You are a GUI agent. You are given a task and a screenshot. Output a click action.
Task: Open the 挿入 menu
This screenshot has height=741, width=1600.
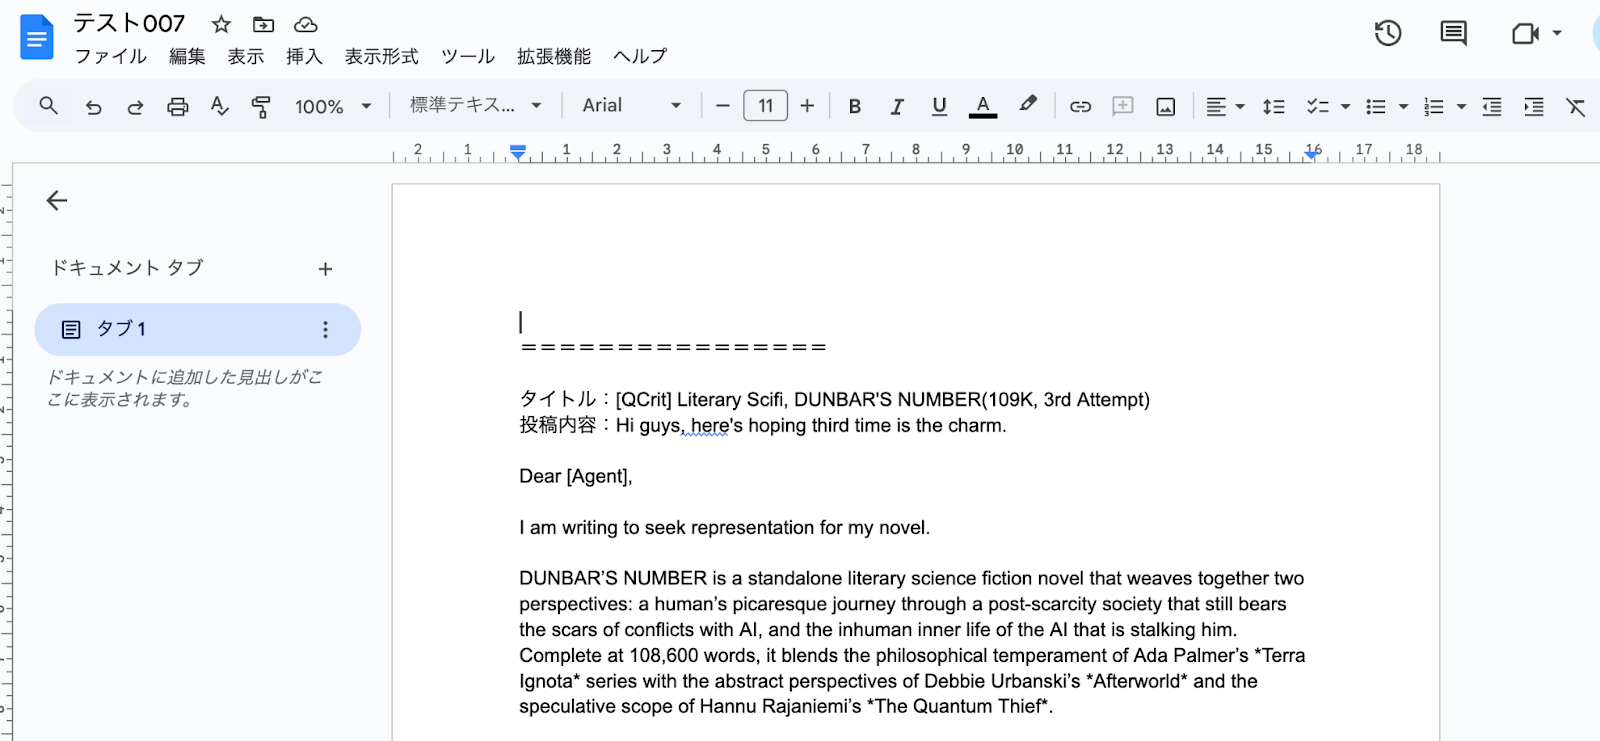[304, 56]
